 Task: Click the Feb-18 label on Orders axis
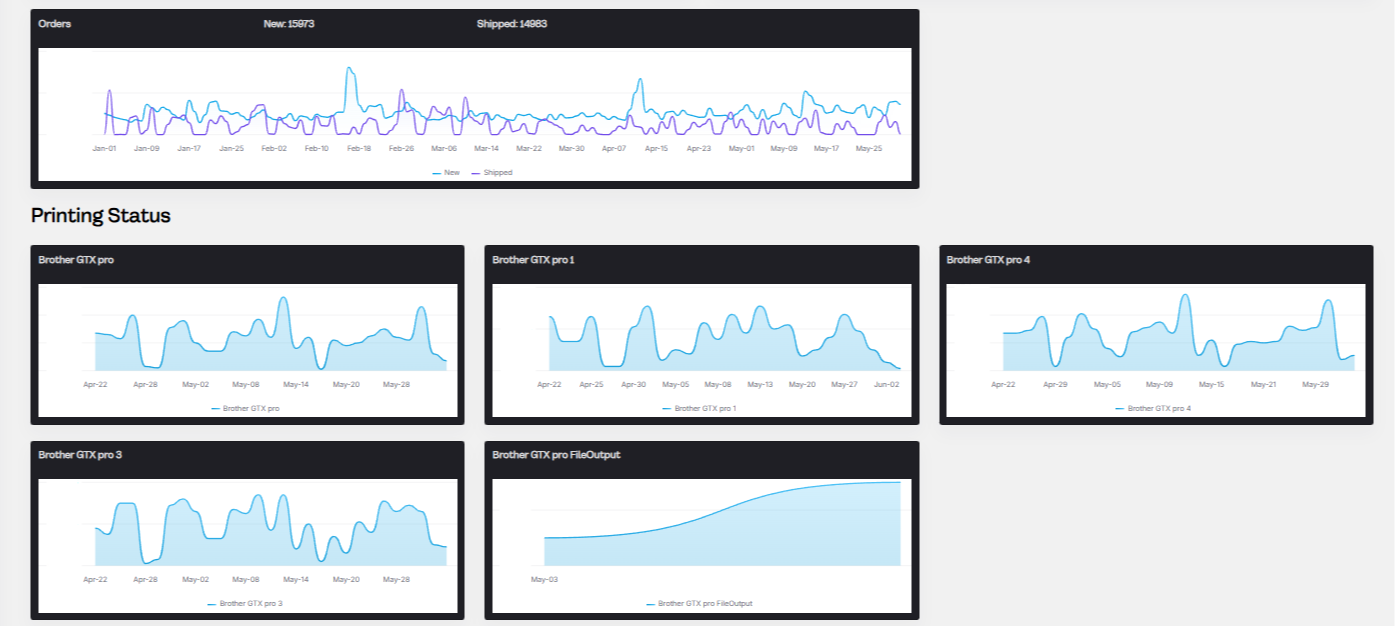(359, 148)
